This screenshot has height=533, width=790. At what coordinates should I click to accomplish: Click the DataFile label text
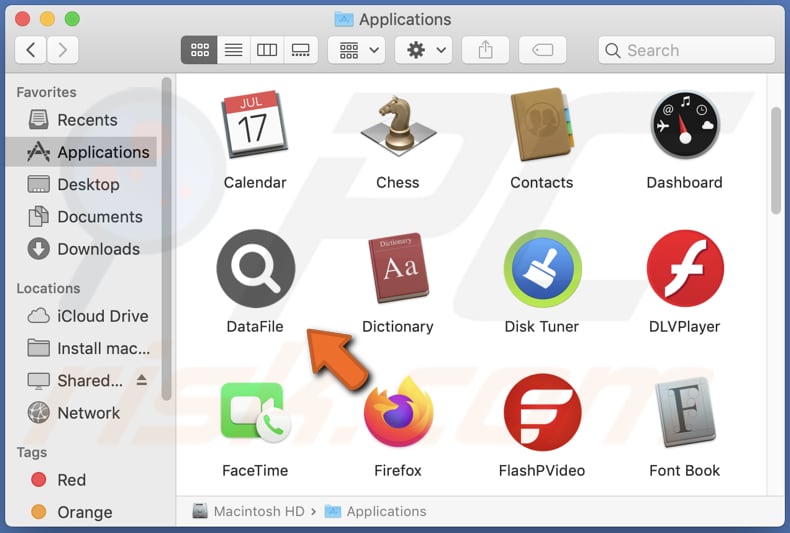tap(255, 326)
